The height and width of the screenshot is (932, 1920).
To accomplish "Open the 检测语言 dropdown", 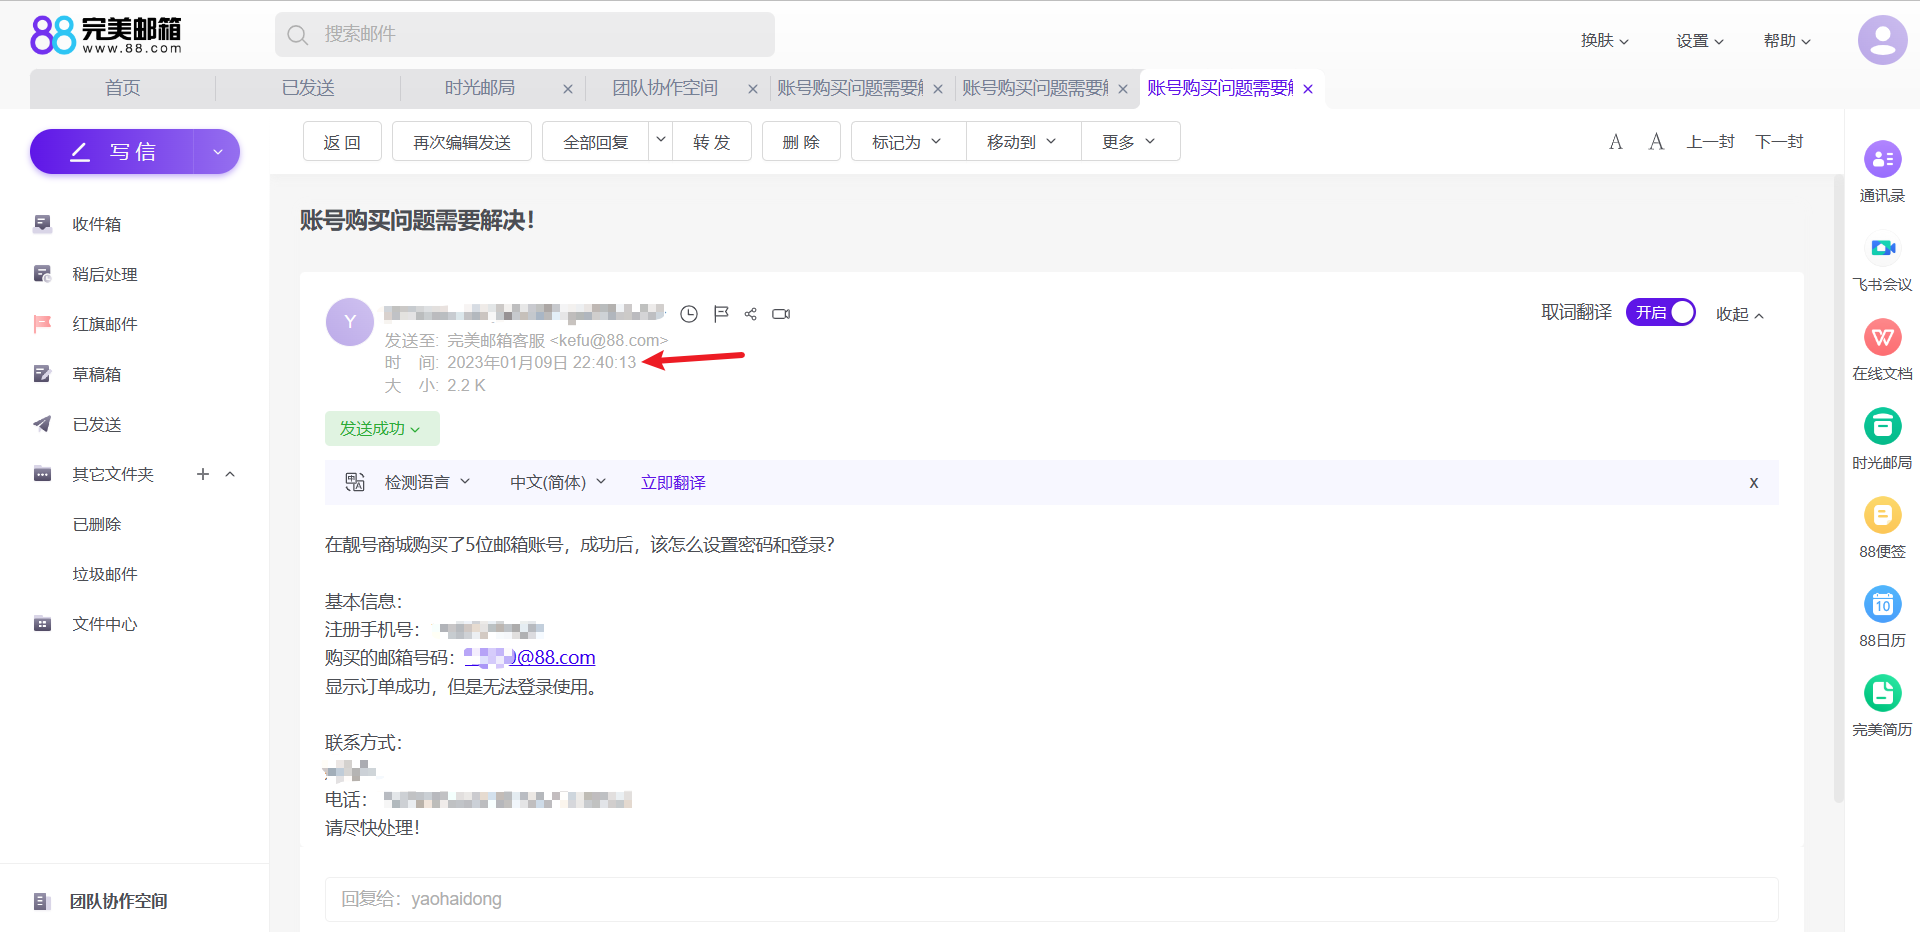I will coord(427,482).
